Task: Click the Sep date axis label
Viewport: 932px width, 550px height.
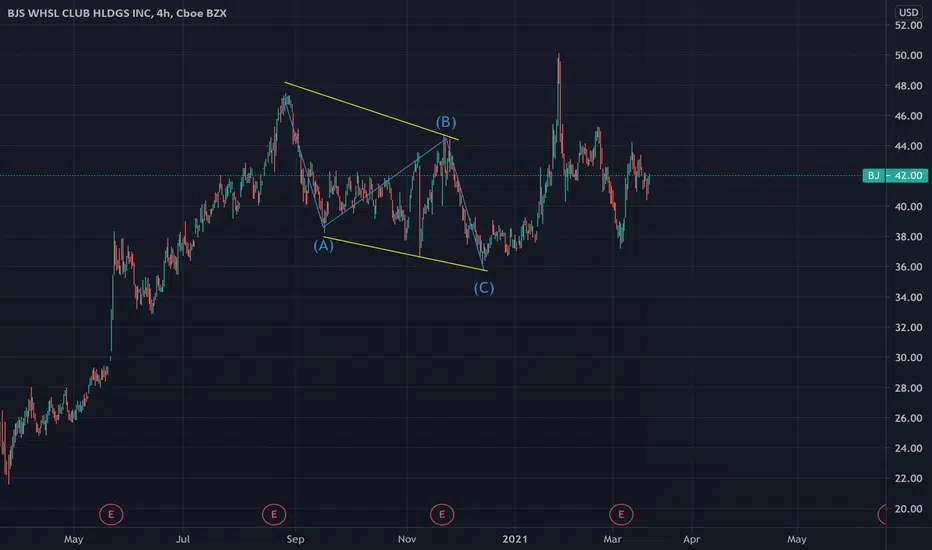Action: click(x=295, y=539)
